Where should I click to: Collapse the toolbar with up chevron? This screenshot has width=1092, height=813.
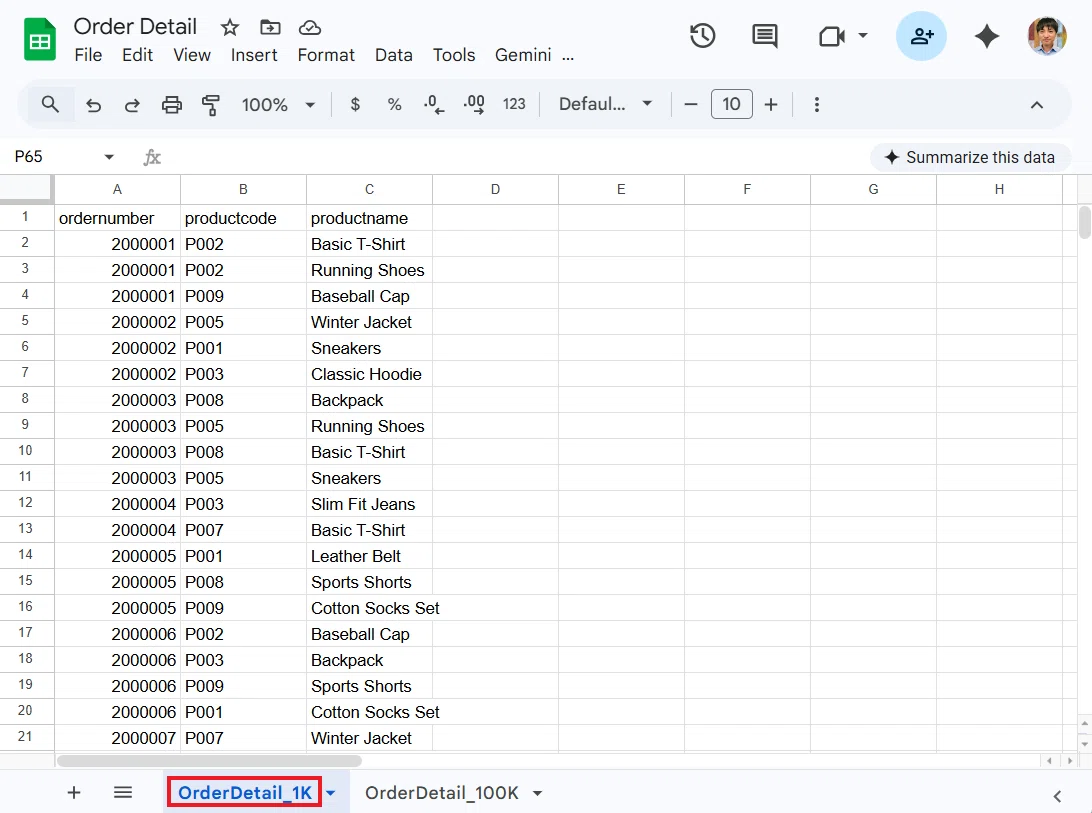pyautogui.click(x=1036, y=104)
